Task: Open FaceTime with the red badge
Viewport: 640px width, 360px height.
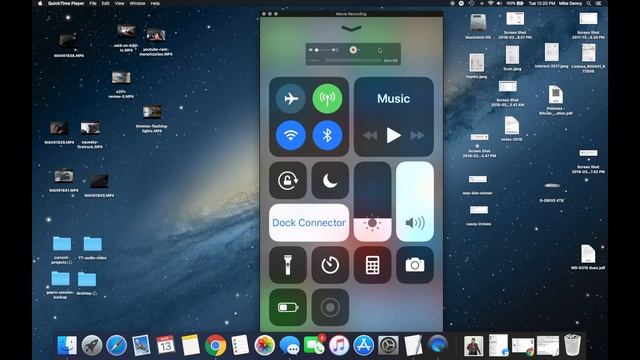Action: [x=314, y=345]
